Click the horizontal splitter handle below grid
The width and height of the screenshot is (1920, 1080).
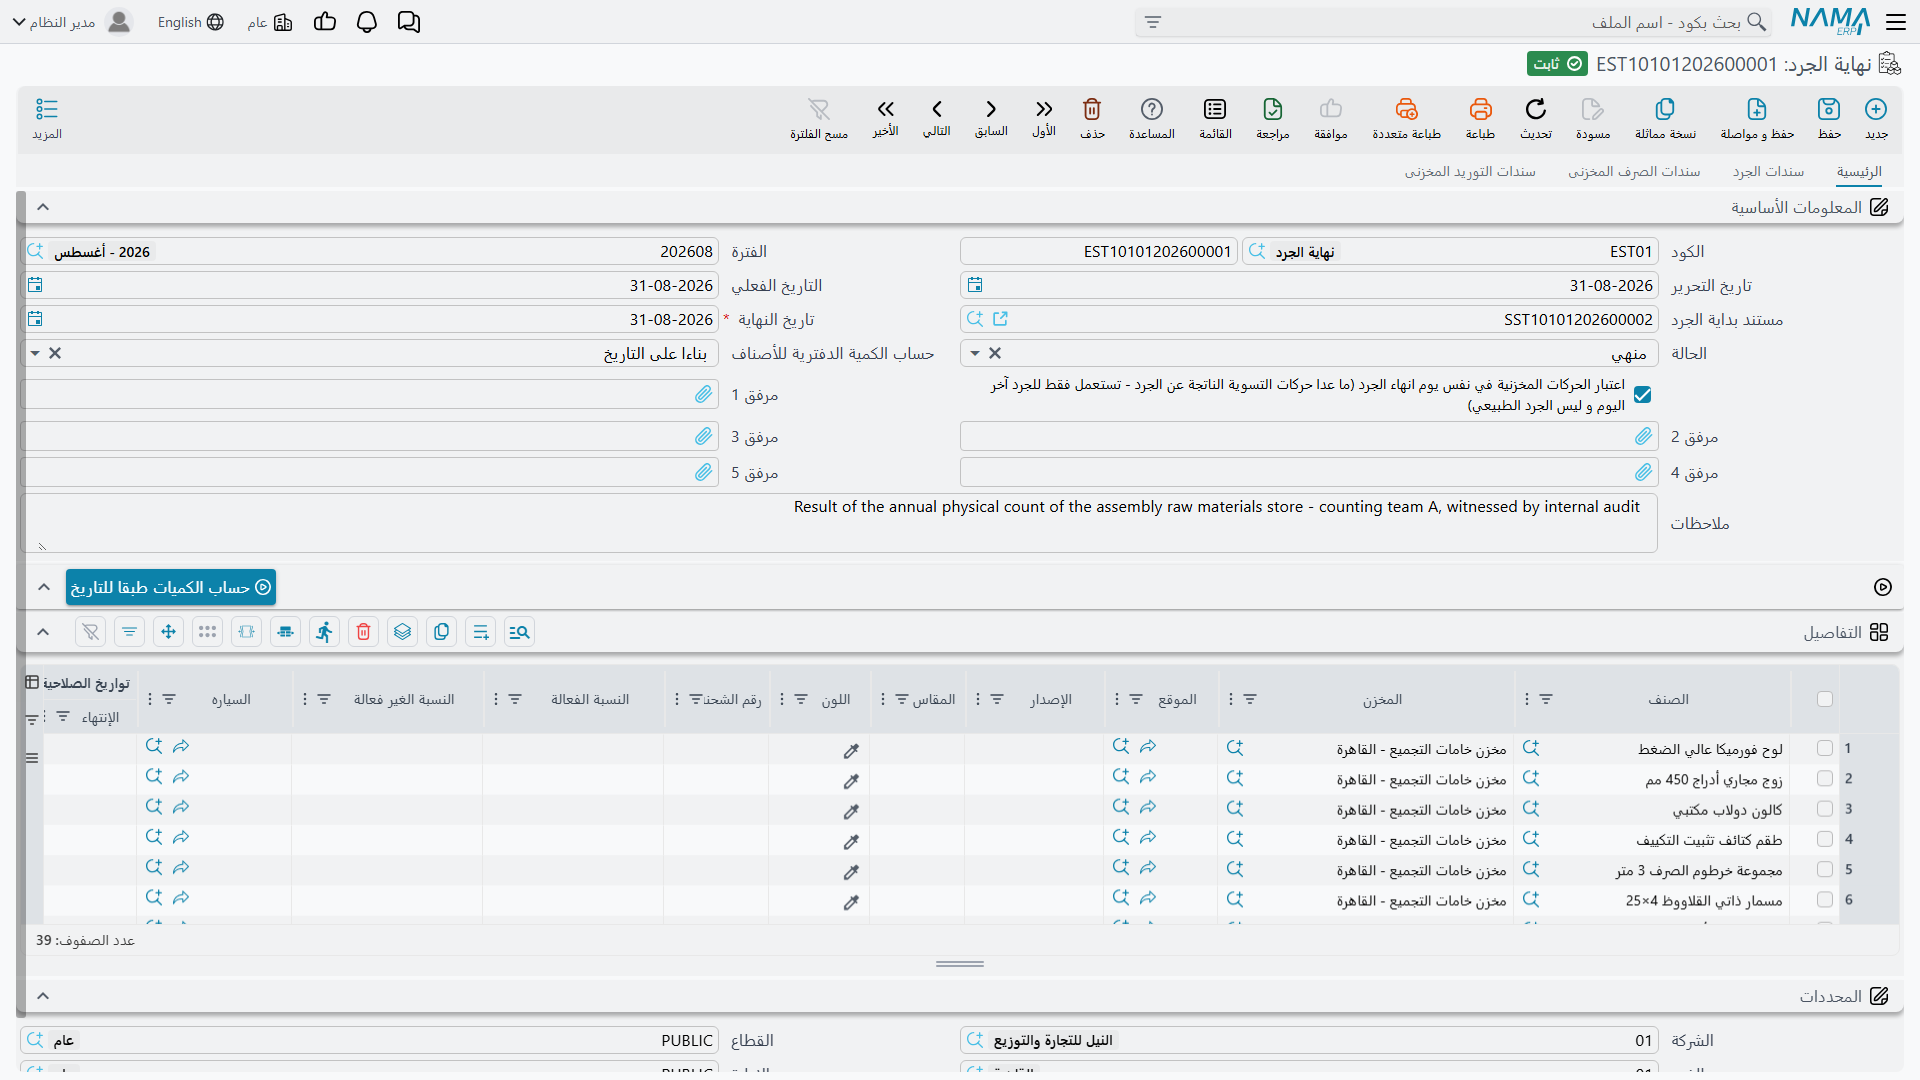(960, 964)
